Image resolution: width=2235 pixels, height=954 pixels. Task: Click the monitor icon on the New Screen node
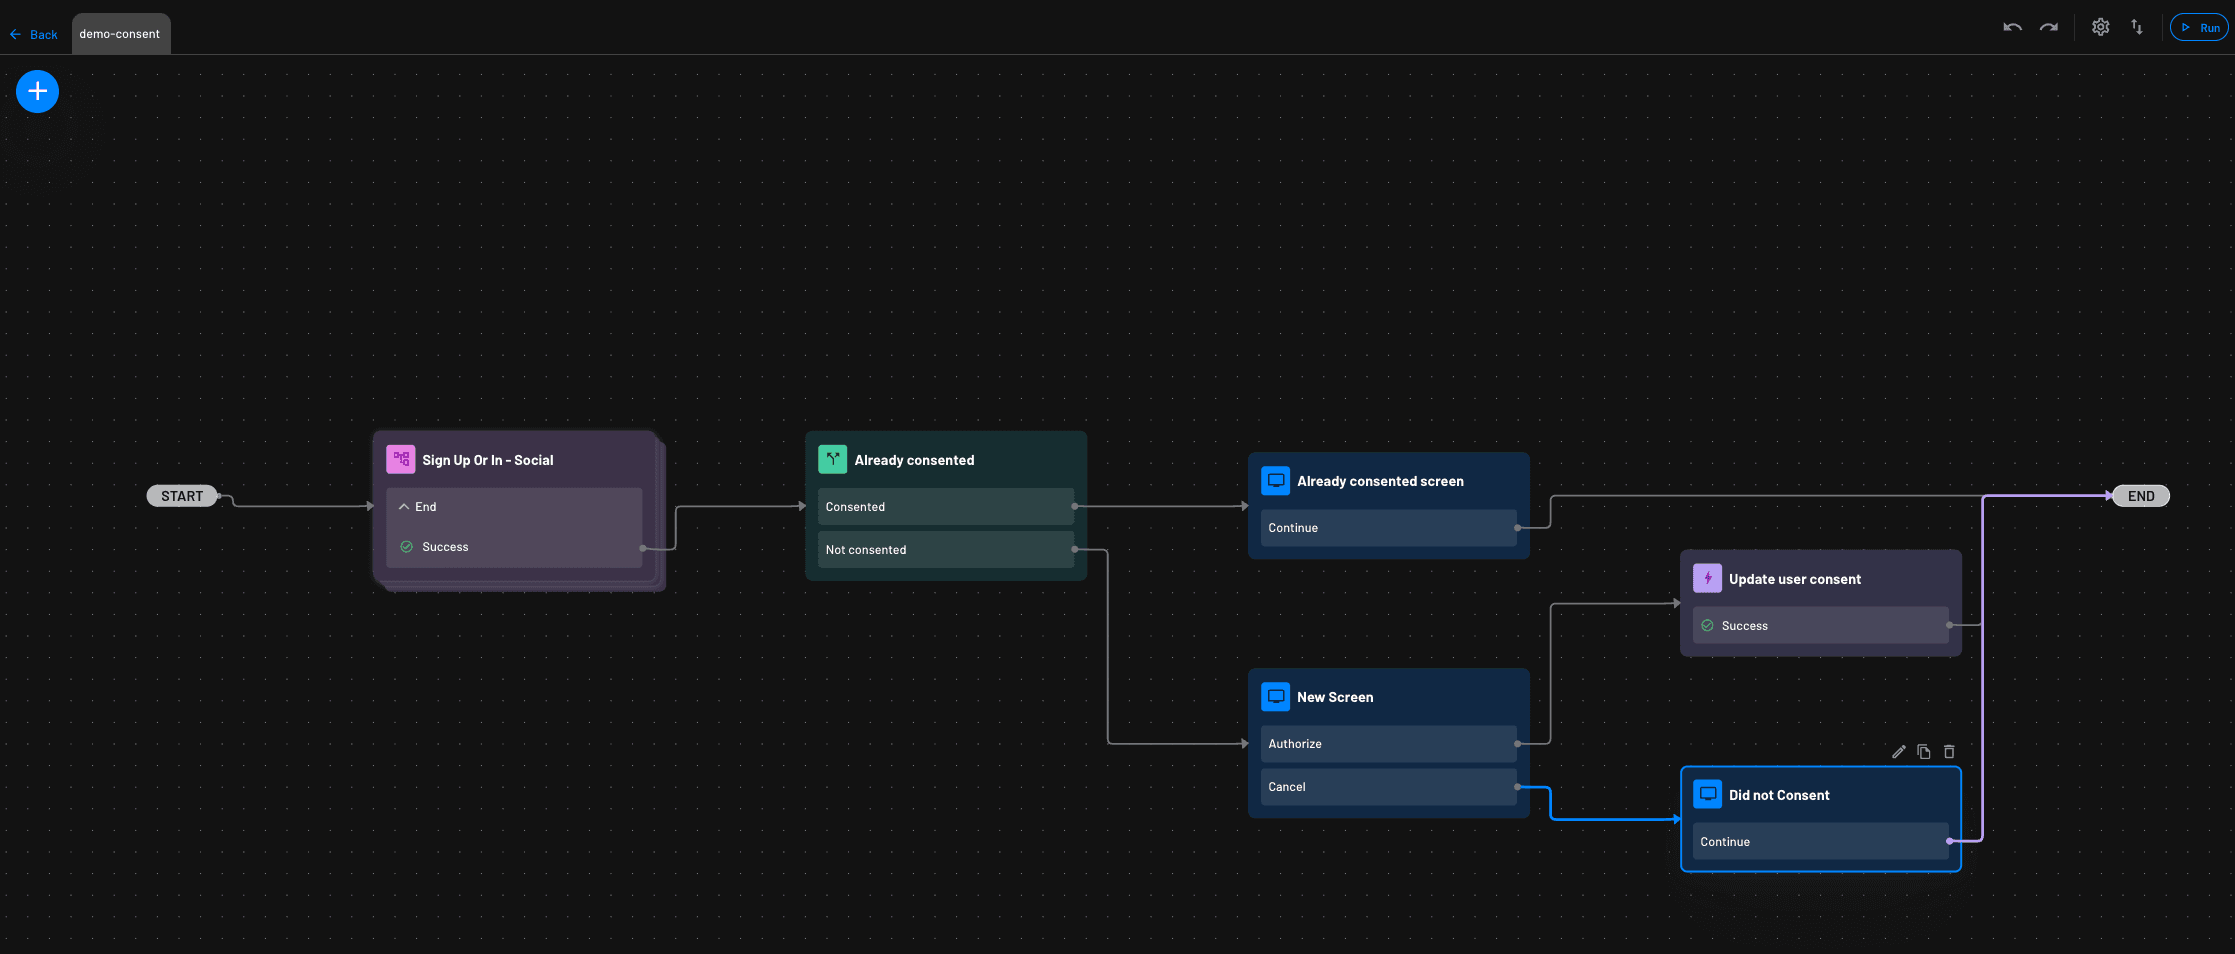(1275, 696)
